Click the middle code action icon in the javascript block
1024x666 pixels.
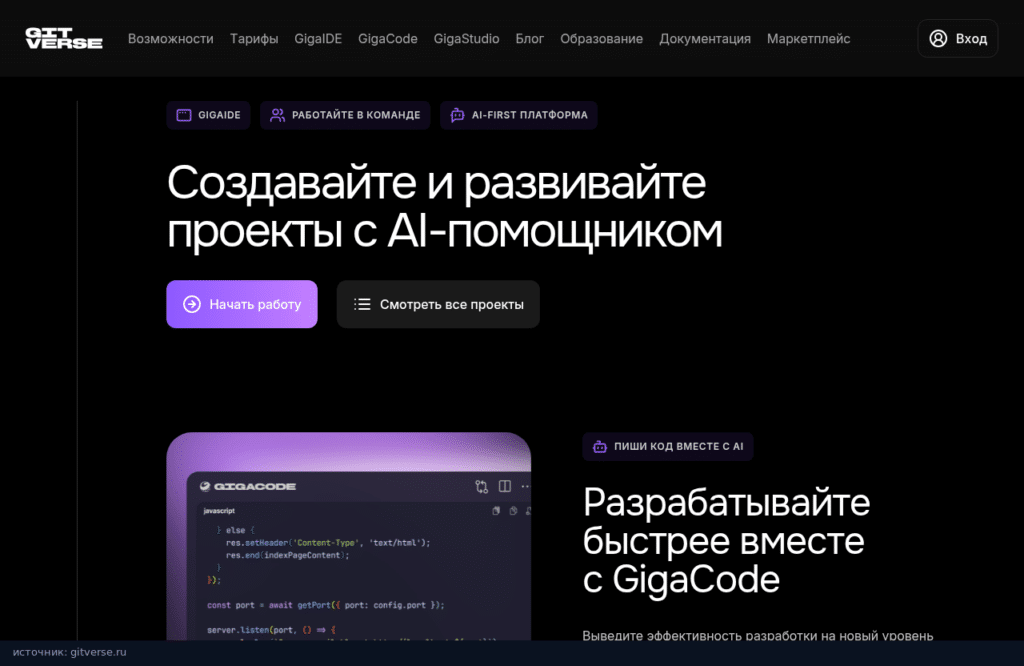pos(513,511)
